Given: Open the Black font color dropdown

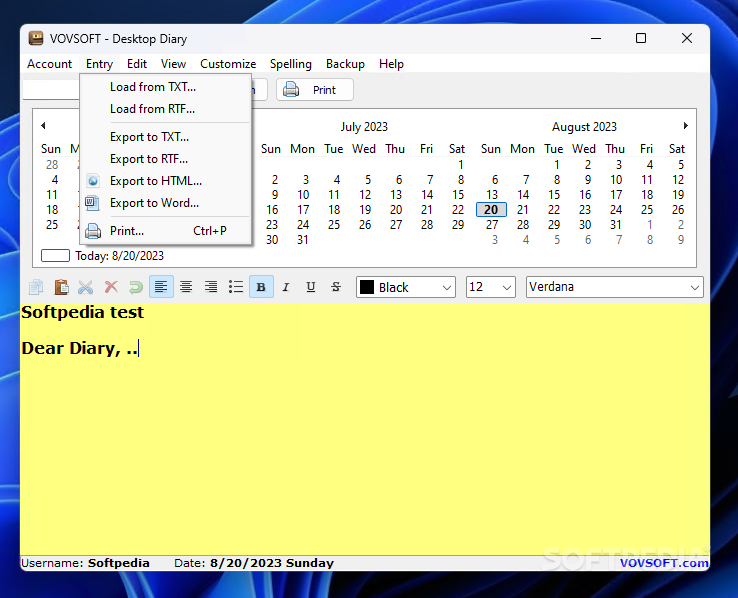Looking at the screenshot, I should click(406, 287).
